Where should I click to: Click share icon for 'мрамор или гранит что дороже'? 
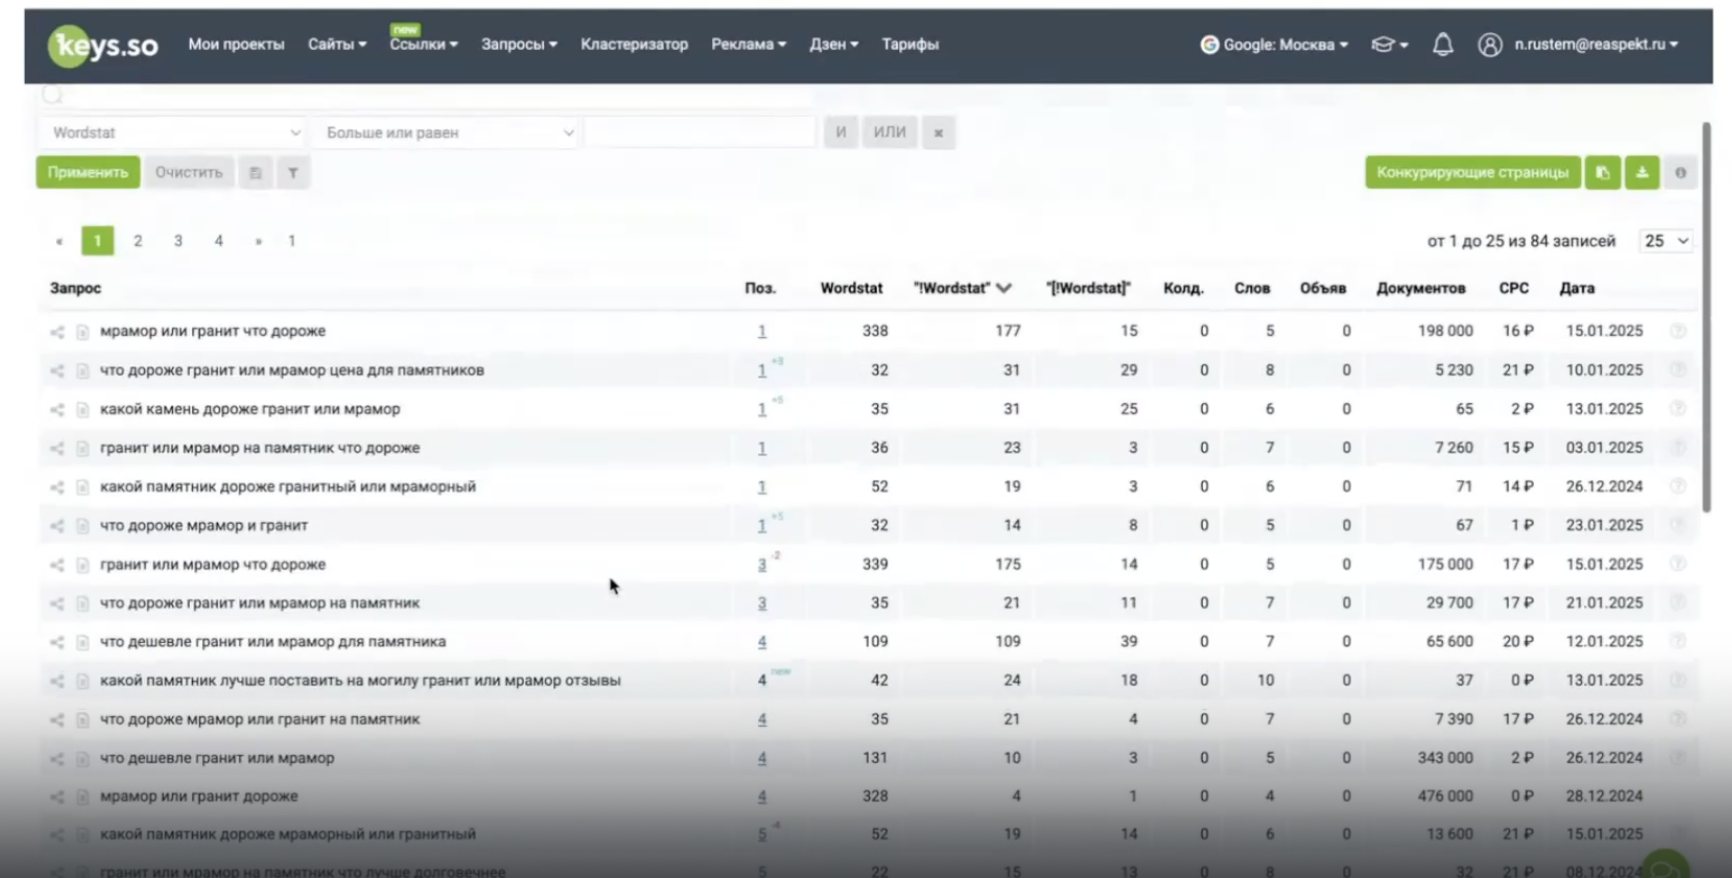[57, 332]
